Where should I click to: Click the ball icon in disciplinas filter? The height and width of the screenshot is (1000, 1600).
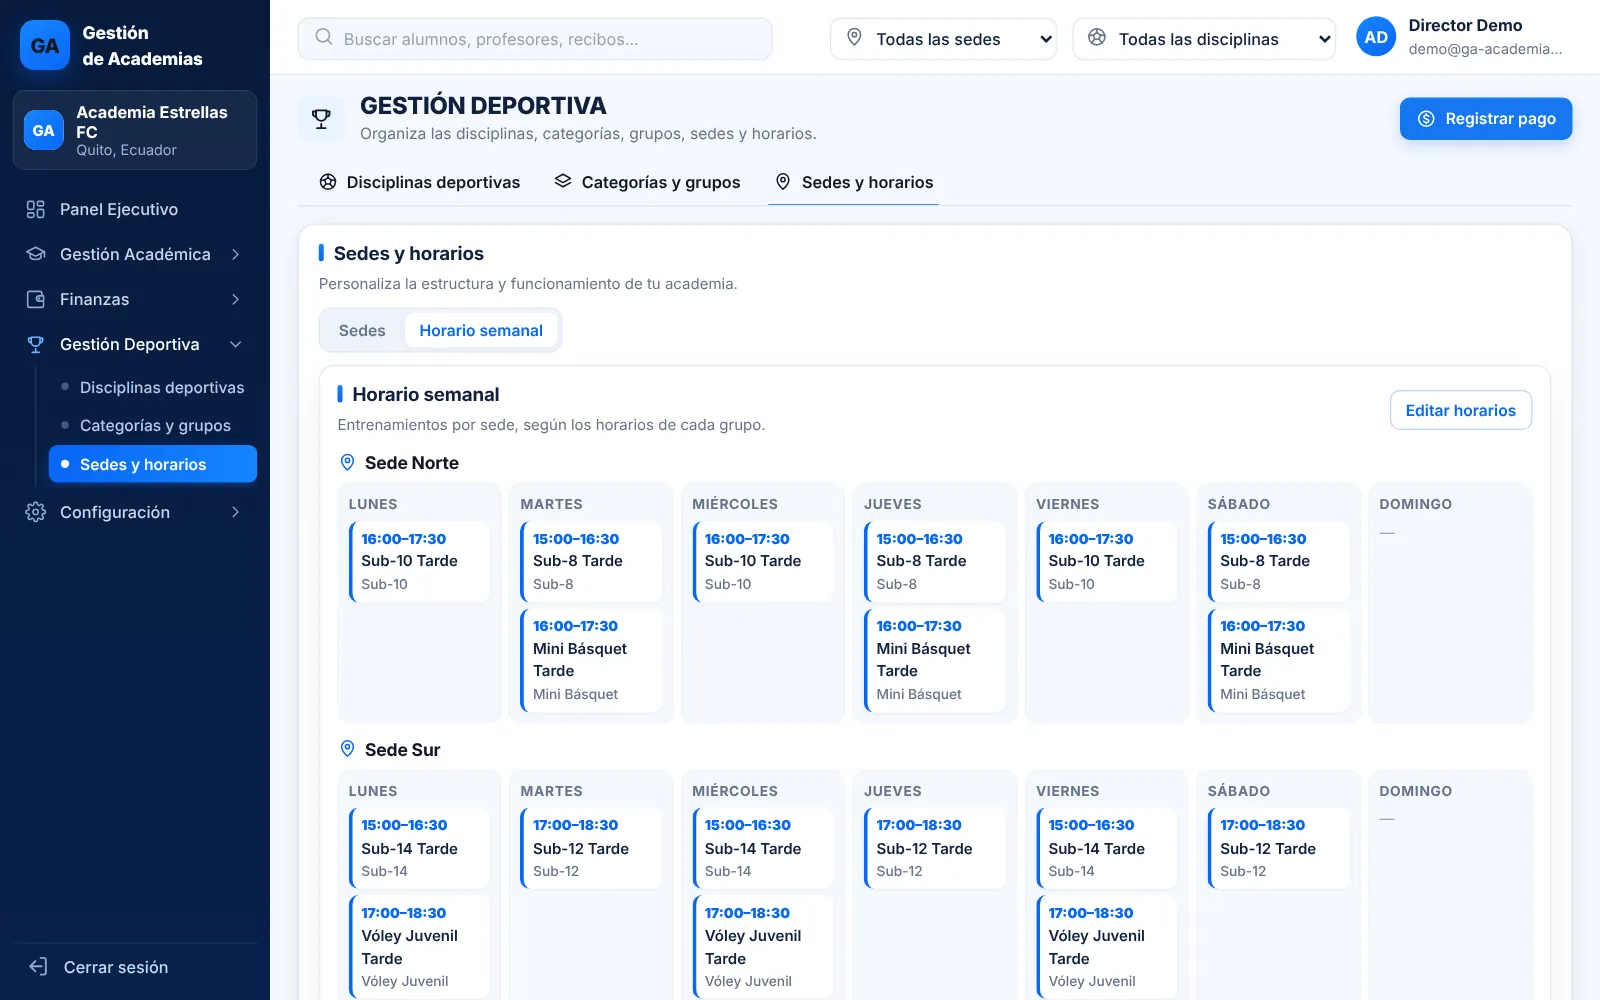click(x=1097, y=37)
